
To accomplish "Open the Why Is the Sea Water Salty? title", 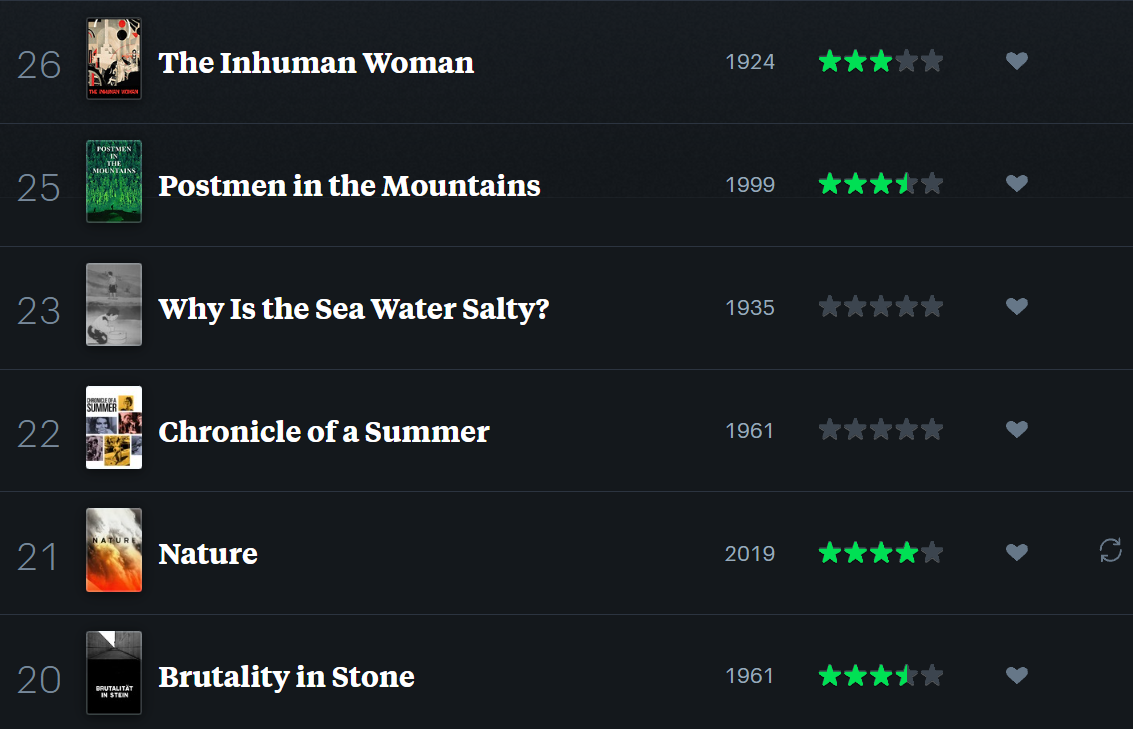I will [354, 308].
